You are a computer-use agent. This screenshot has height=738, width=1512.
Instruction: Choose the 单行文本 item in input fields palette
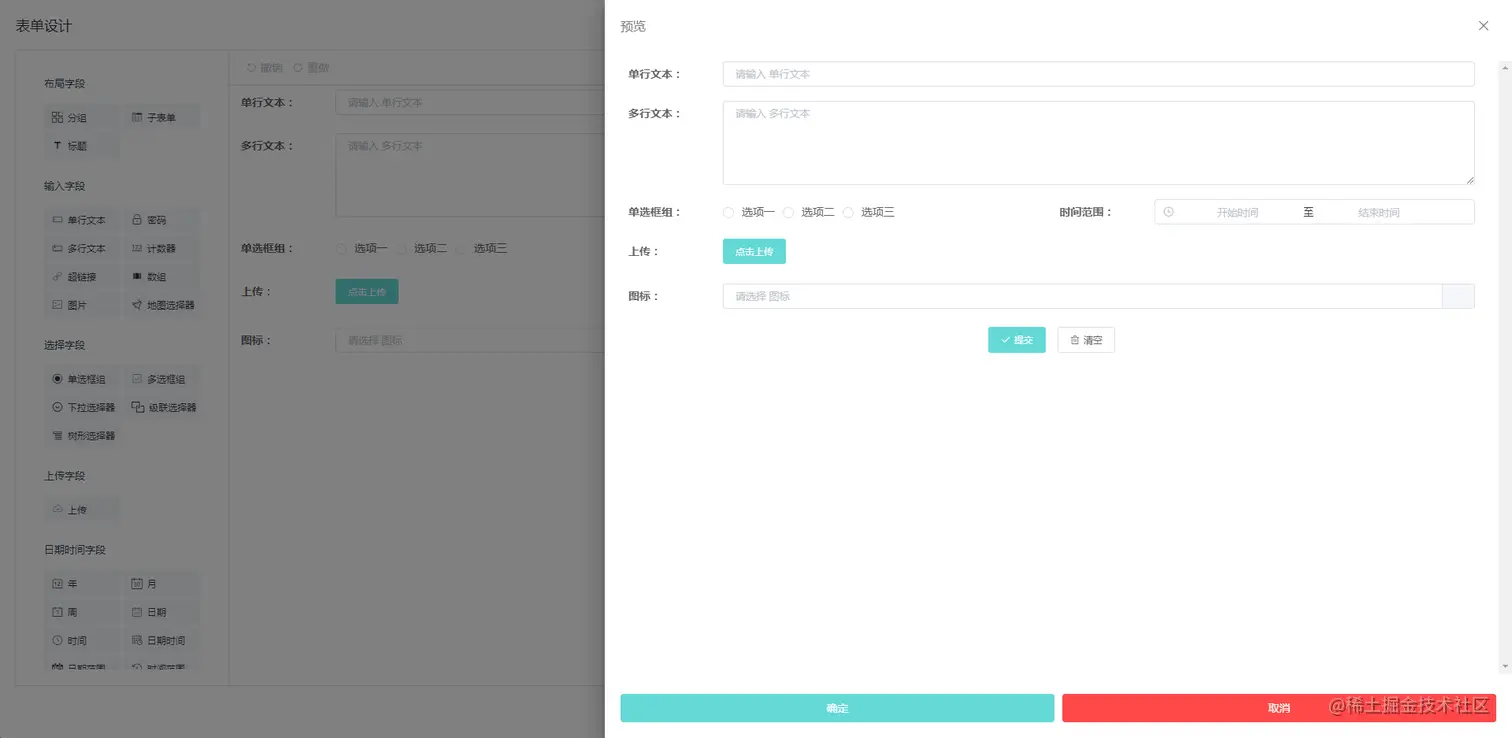click(x=81, y=220)
